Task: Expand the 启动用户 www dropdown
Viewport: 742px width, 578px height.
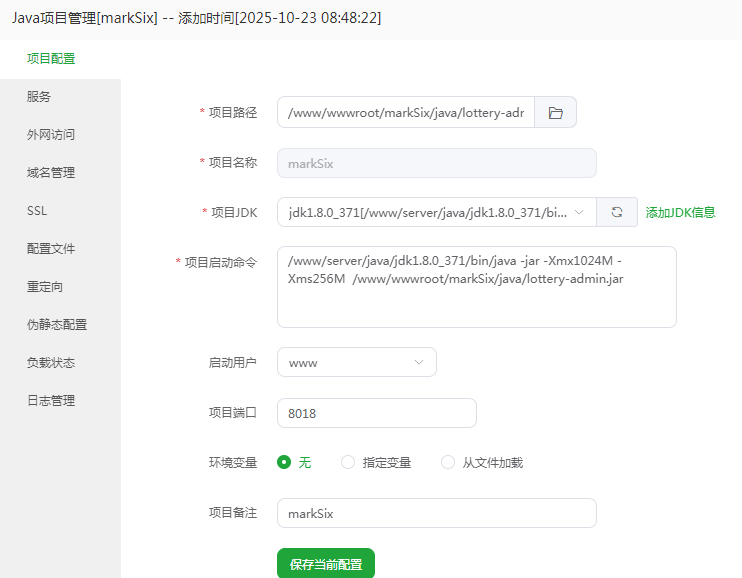Action: pyautogui.click(x=356, y=362)
